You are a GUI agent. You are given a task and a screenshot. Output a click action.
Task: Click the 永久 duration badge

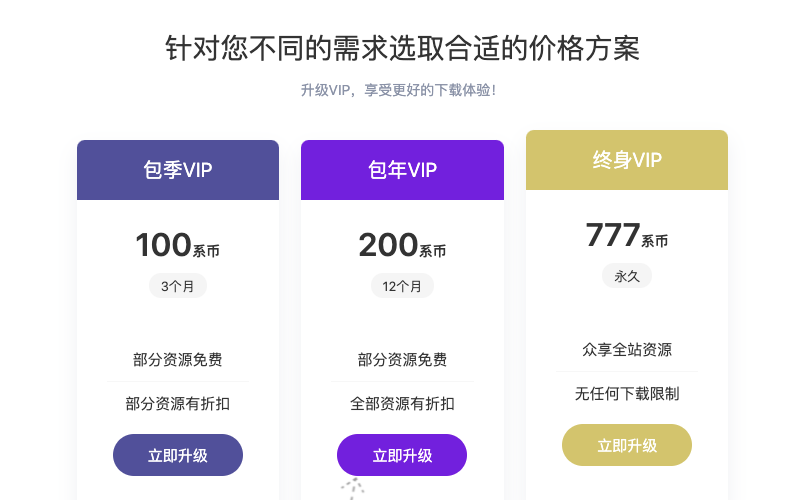(627, 276)
